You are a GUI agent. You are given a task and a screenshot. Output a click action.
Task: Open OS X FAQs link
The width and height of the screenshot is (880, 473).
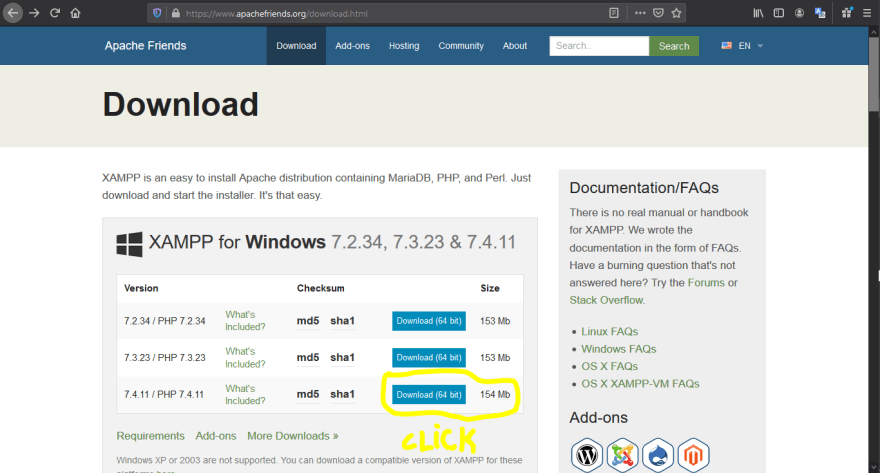609,366
